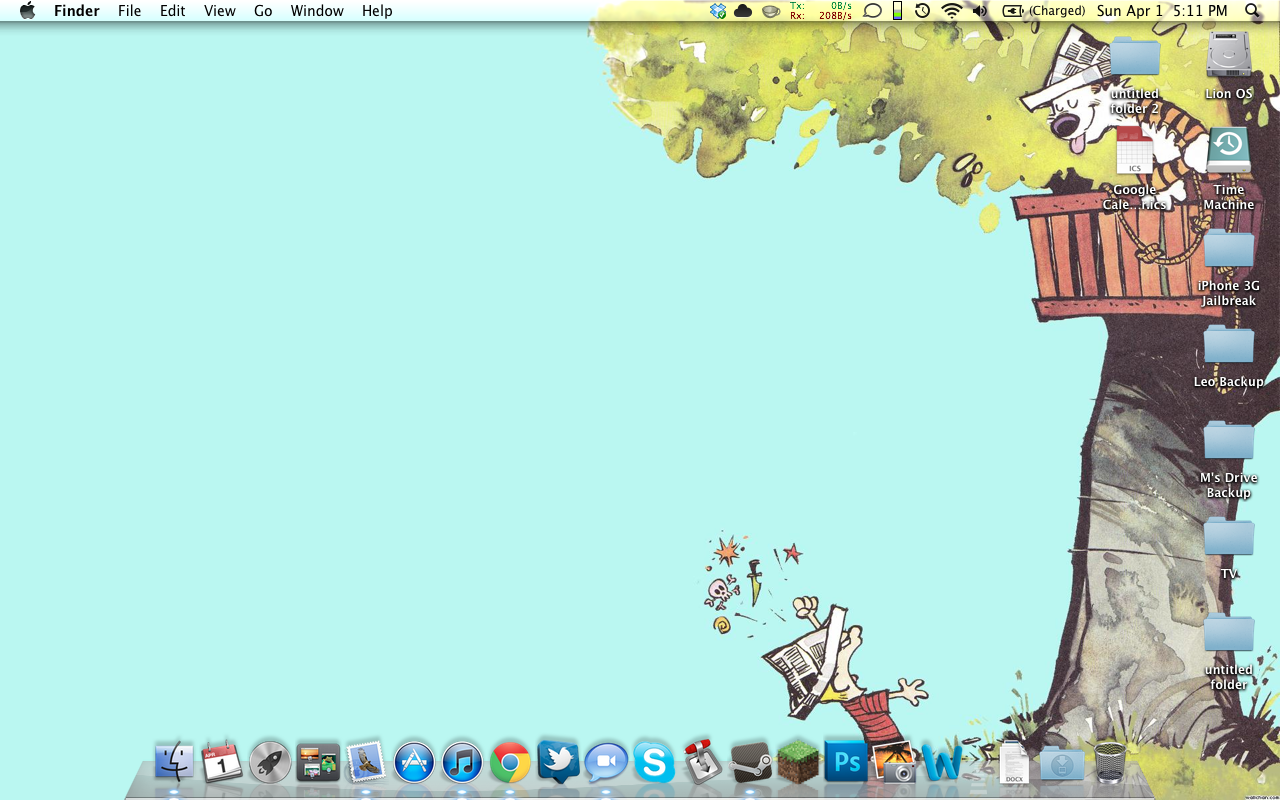Select the 'untitled folder' desktop folder
The height and width of the screenshot is (800, 1280).
click(x=1229, y=634)
